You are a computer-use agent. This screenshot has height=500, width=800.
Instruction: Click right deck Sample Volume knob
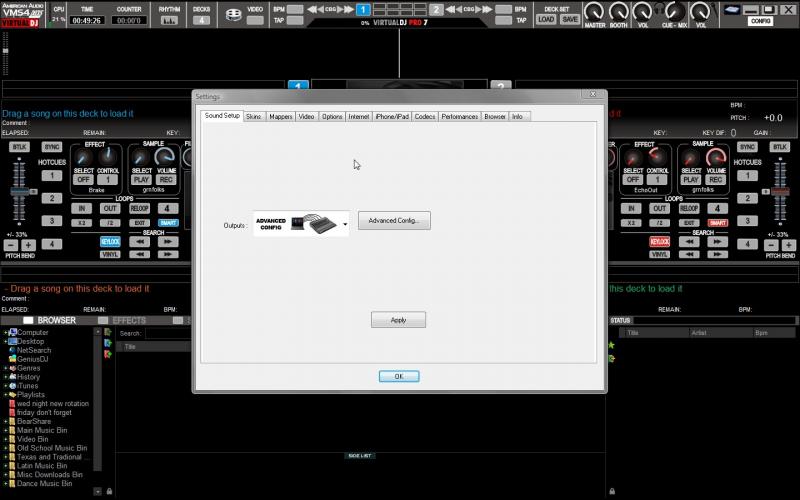click(x=716, y=158)
